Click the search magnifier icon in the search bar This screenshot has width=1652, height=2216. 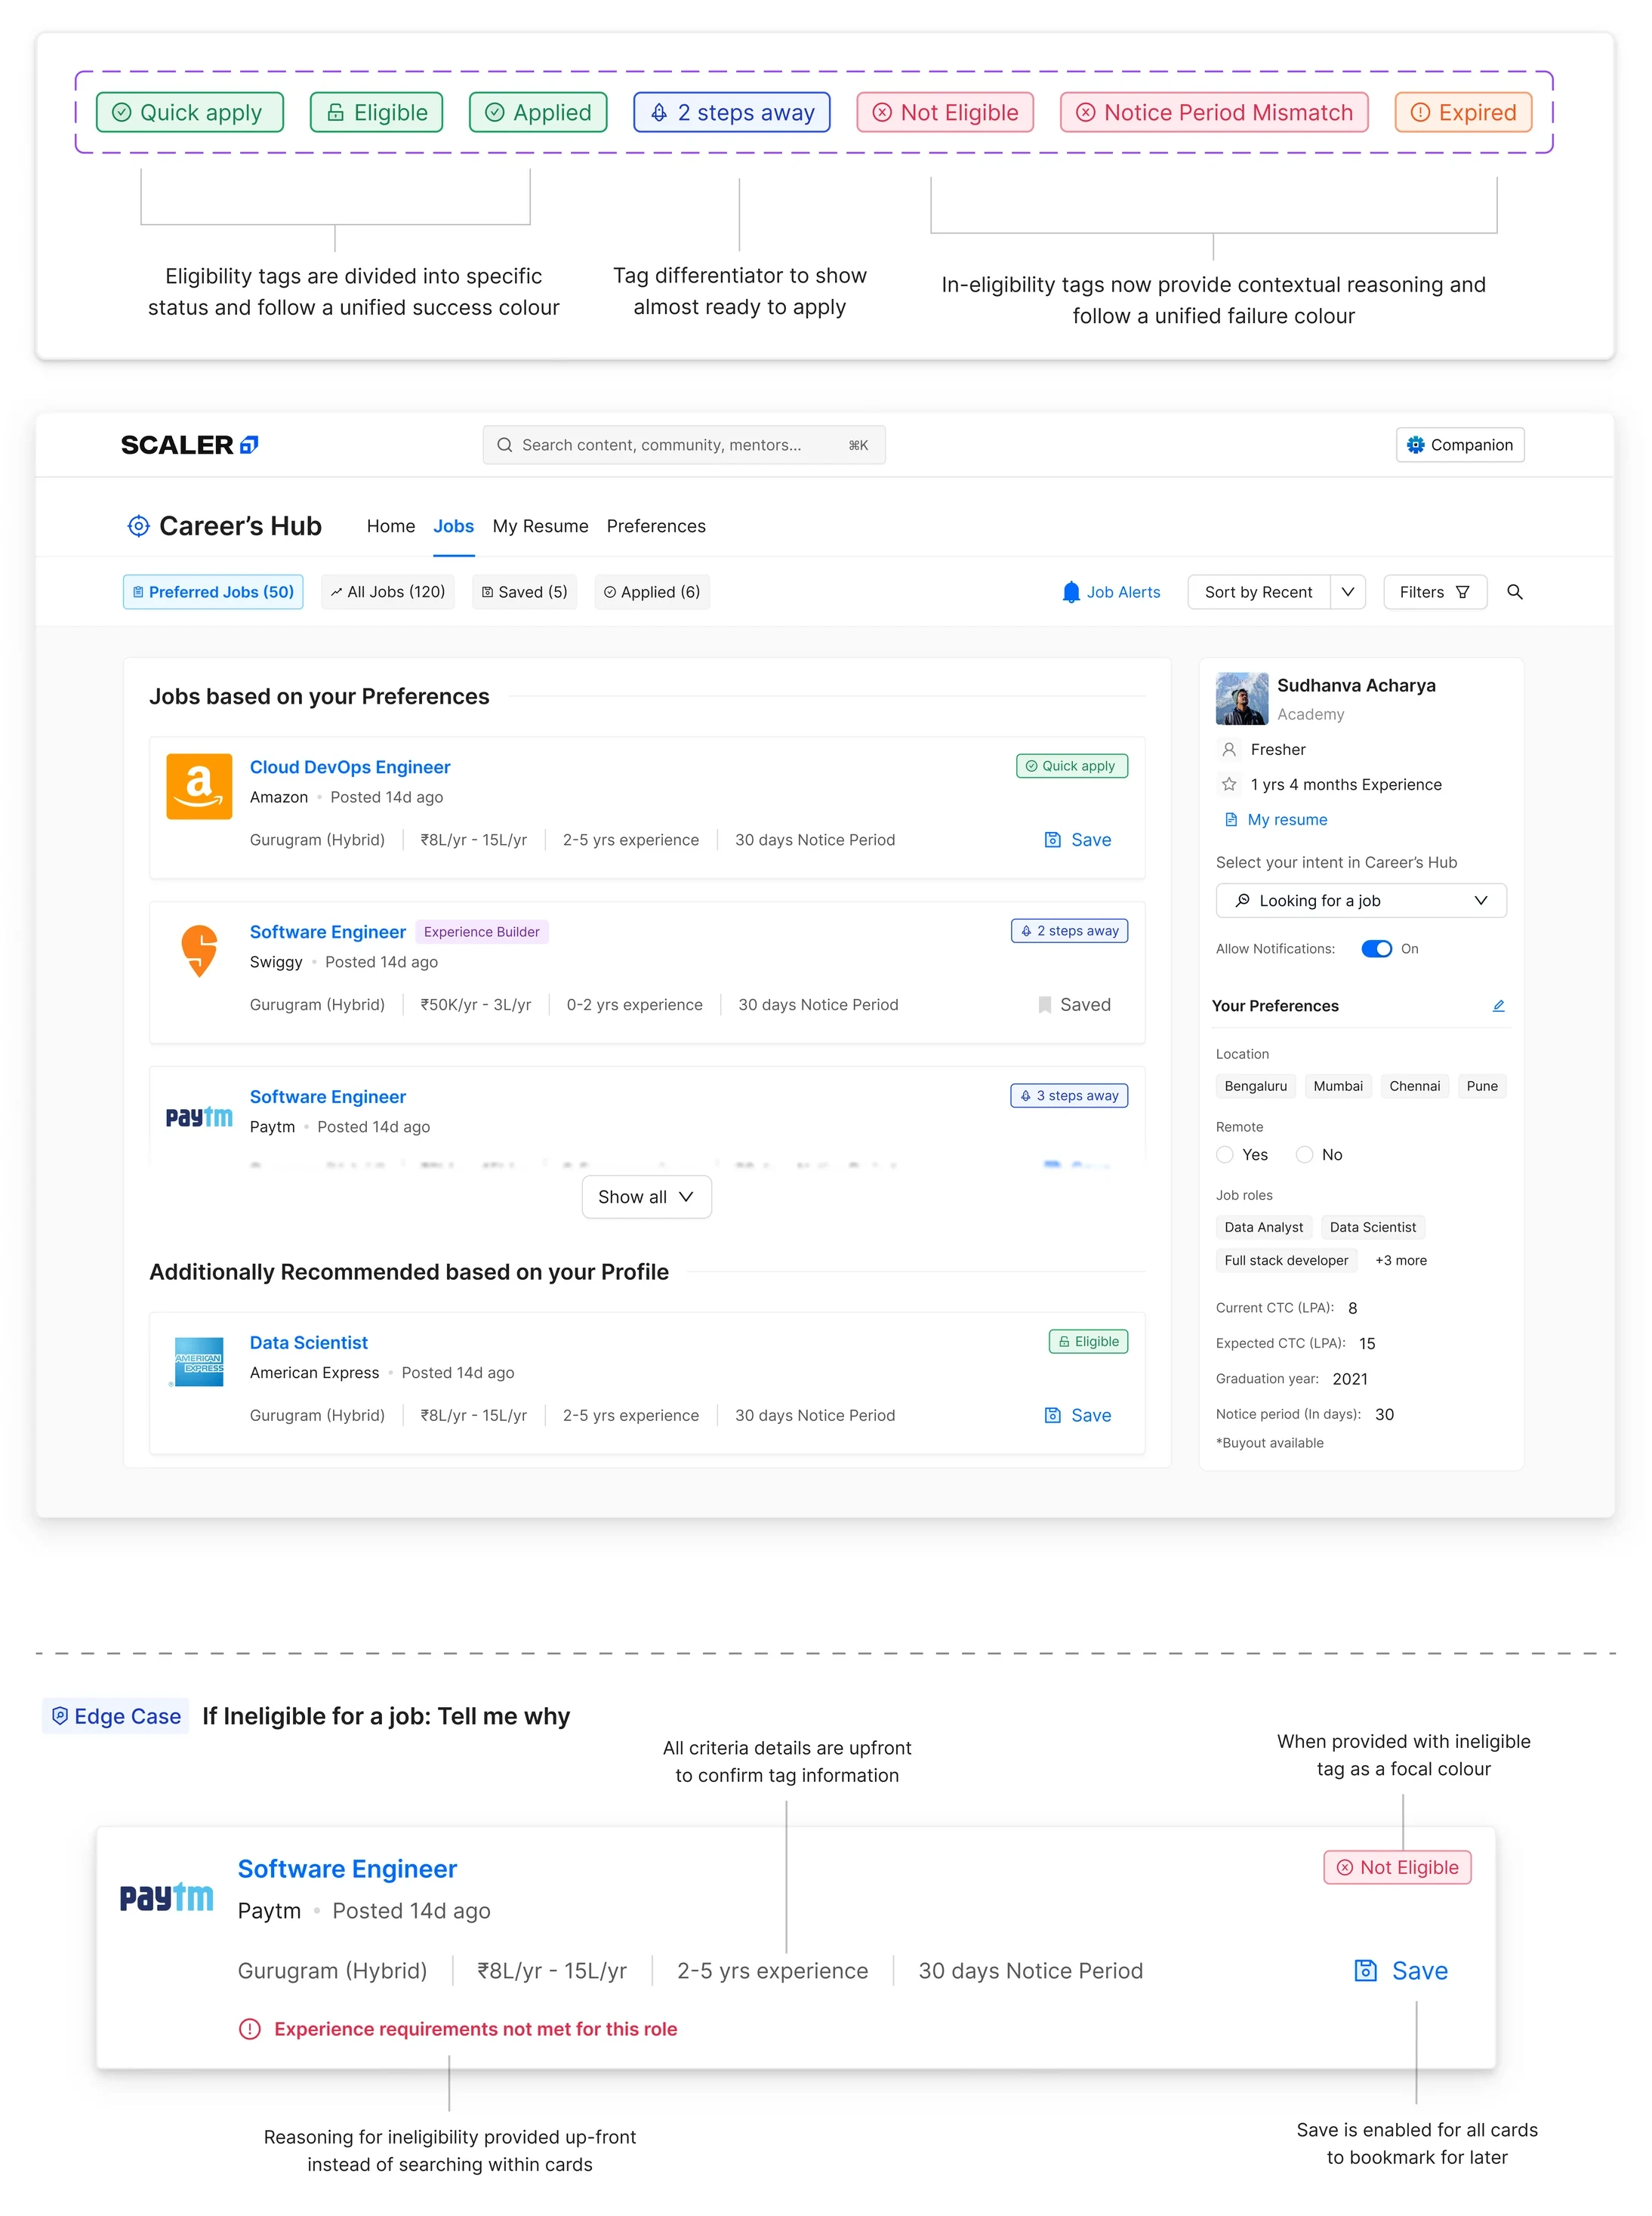[x=505, y=445]
